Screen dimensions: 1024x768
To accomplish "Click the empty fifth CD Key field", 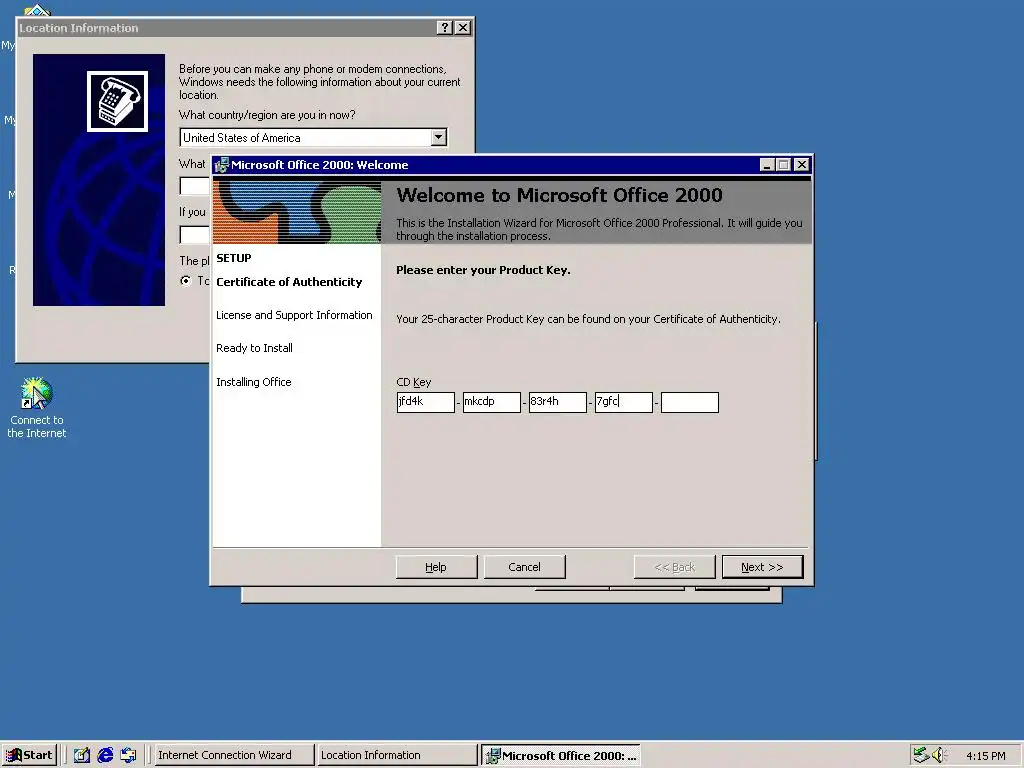I will tap(690, 402).
